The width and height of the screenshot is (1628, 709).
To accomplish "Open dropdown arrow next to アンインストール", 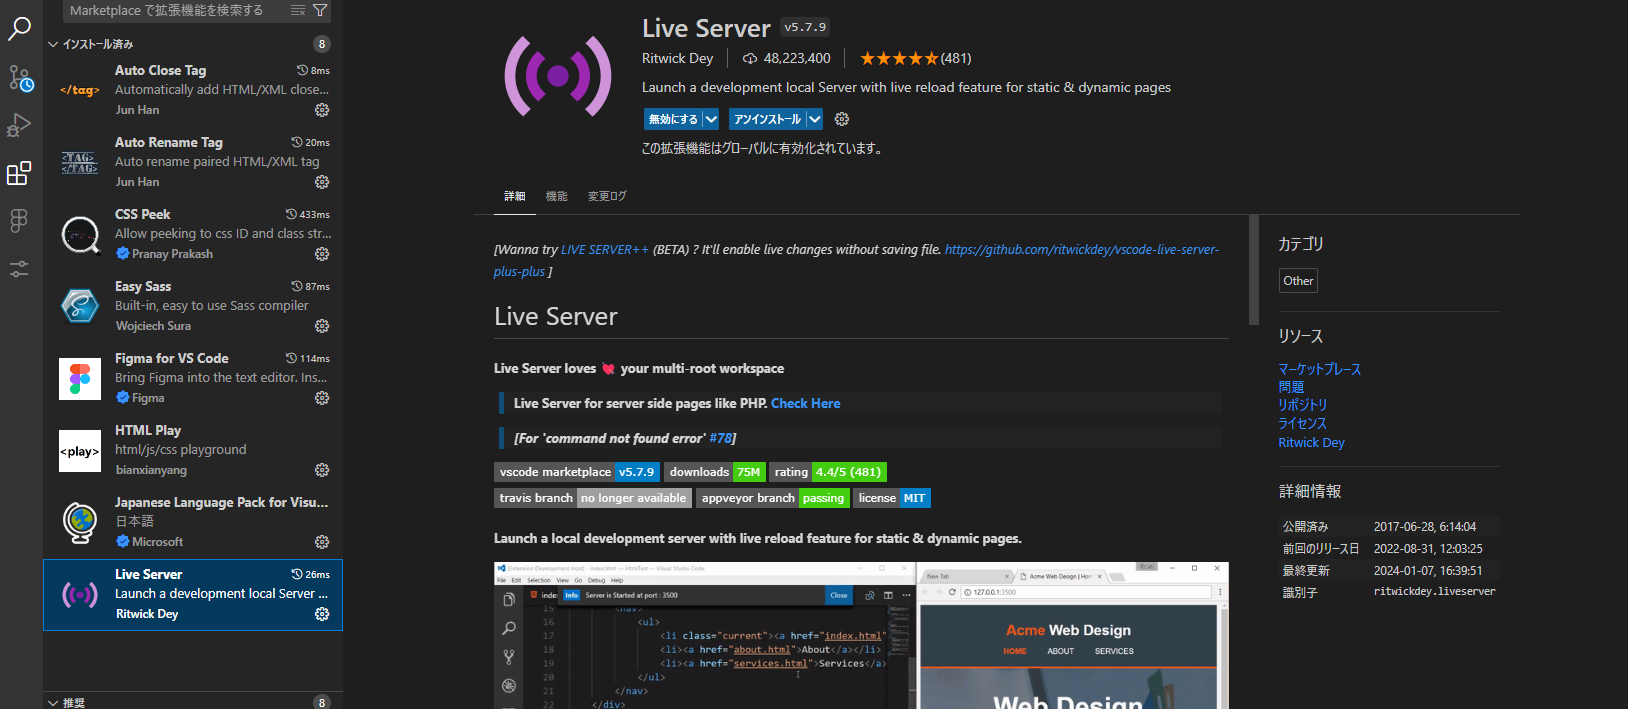I will tap(815, 119).
